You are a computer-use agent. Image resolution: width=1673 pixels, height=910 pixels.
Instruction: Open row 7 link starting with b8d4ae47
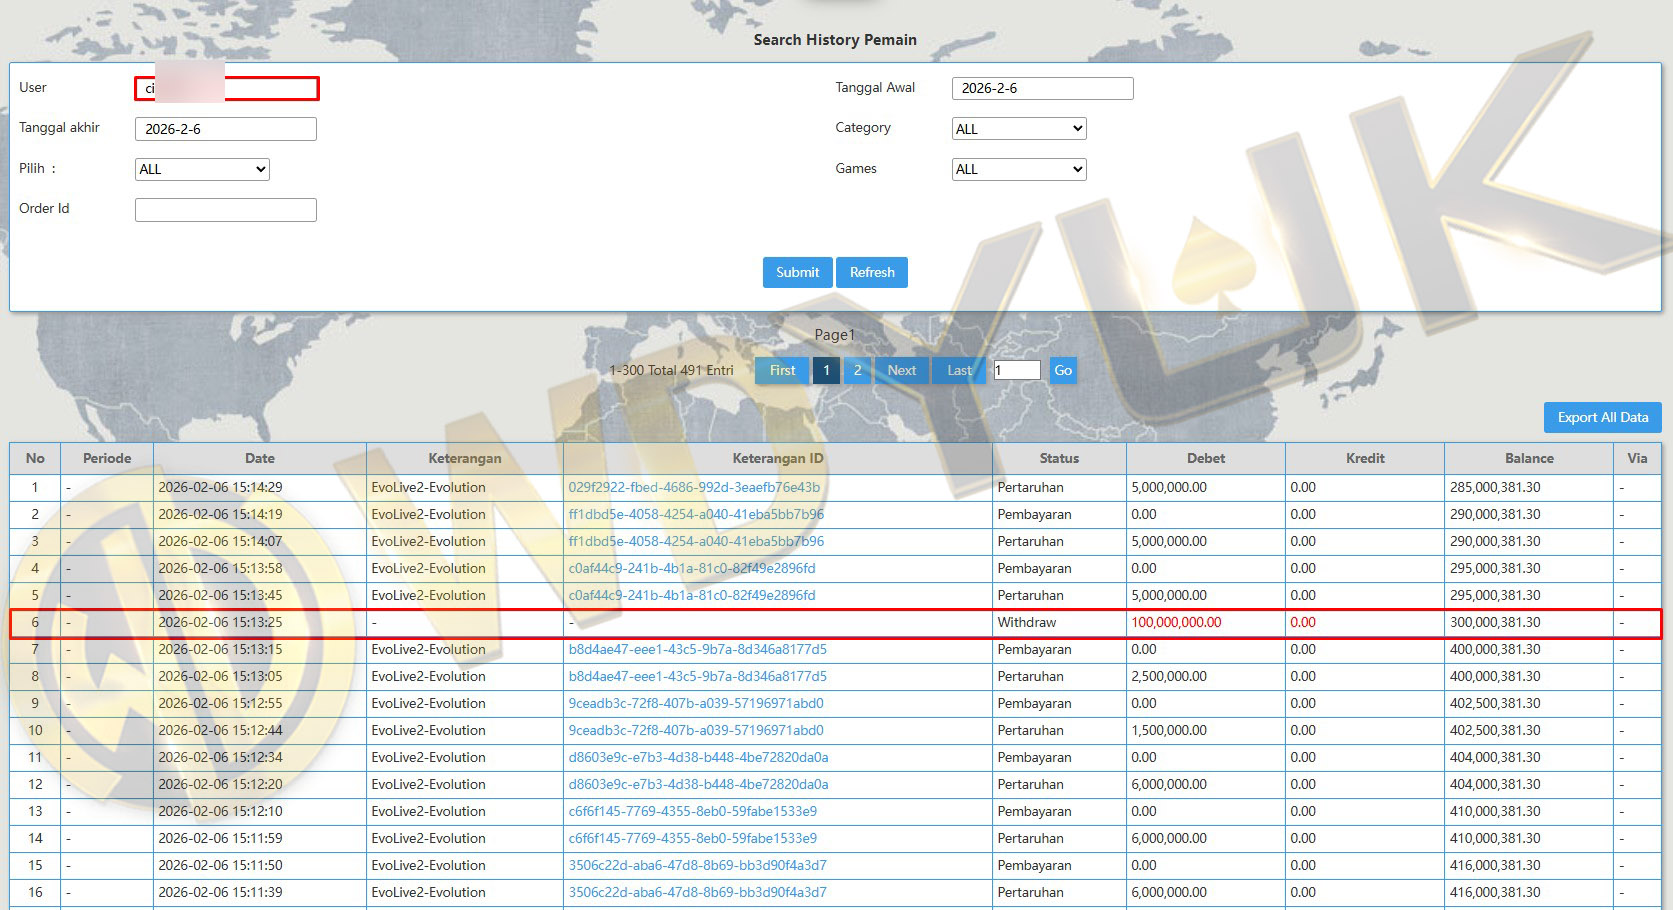tap(697, 649)
